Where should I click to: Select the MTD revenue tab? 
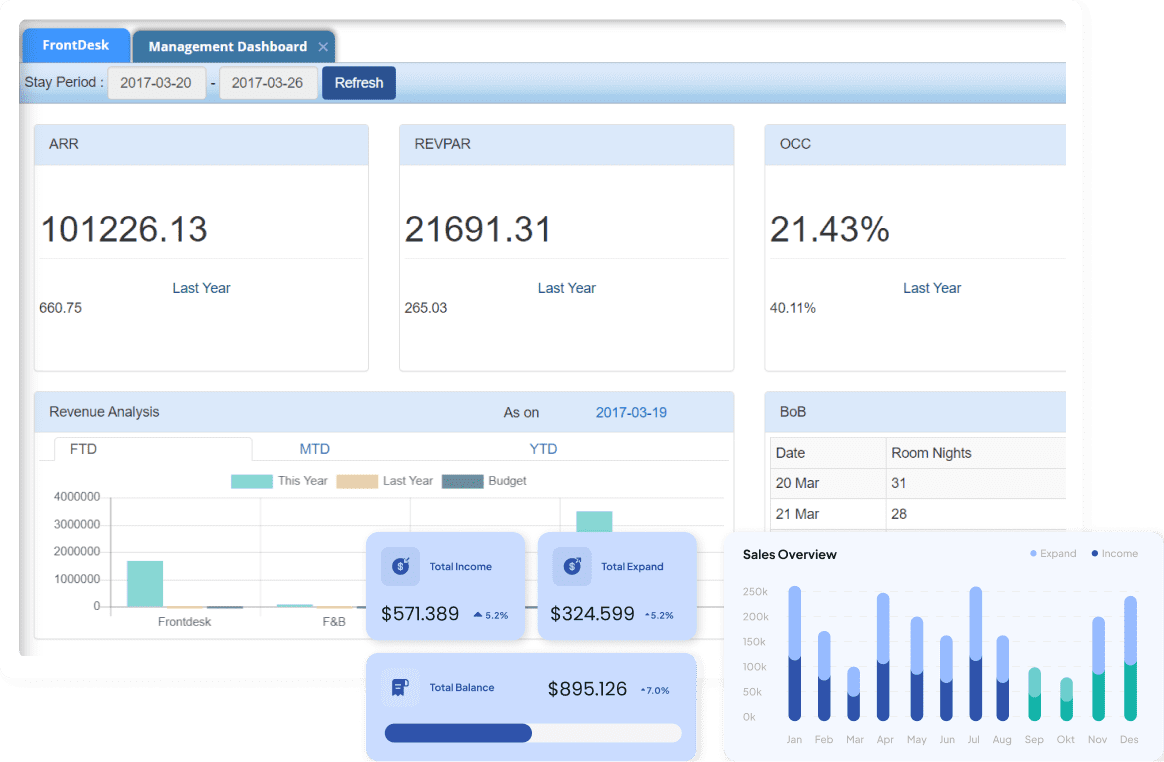coord(314,449)
